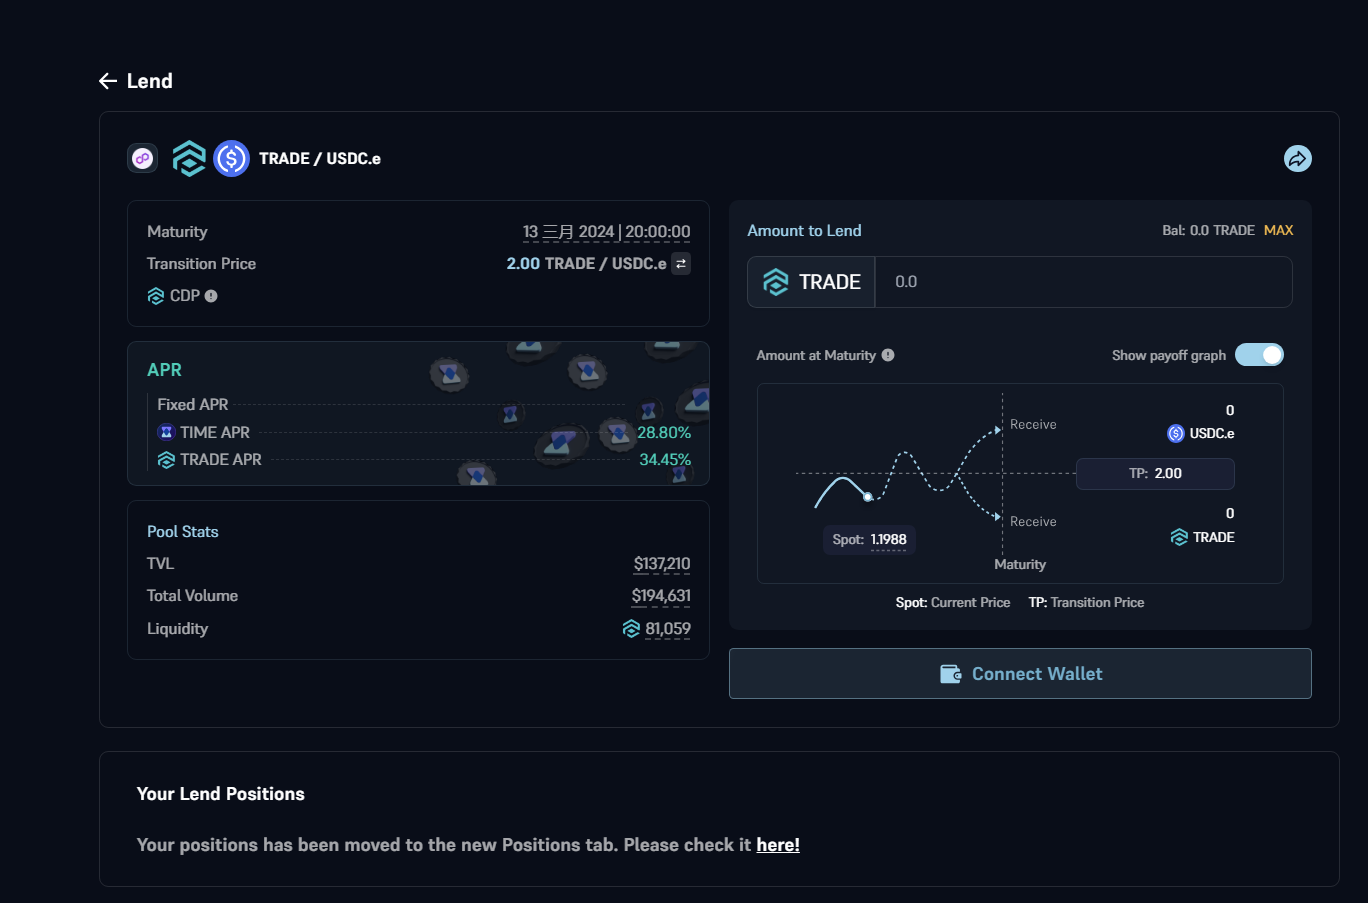Click the Spot 1.1988 price label

click(869, 540)
